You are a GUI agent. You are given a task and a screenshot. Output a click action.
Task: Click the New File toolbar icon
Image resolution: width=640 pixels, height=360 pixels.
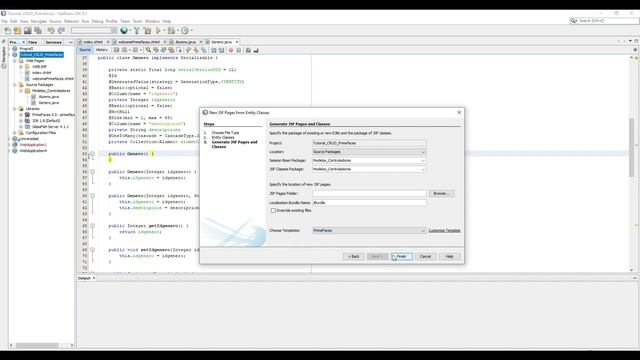[7, 31]
